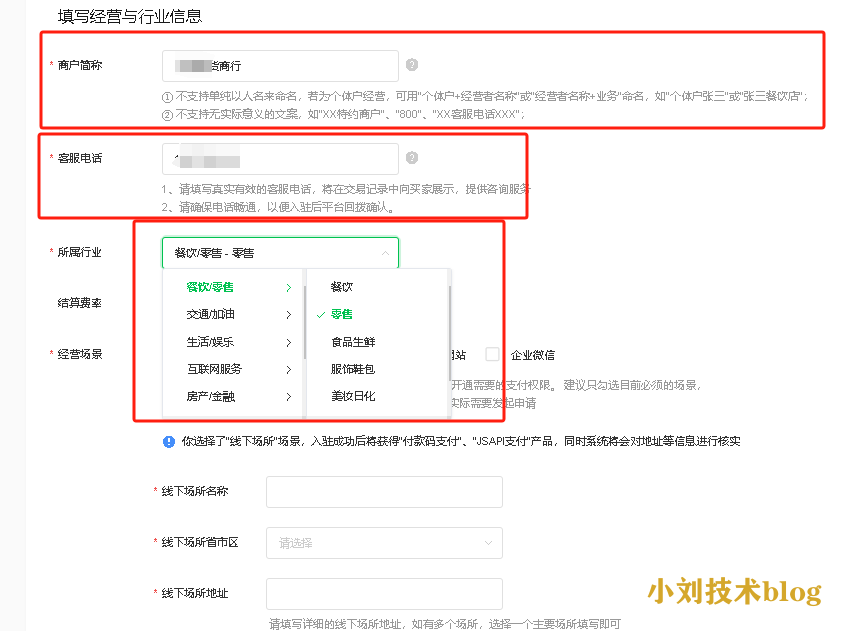Select the checked 零售 option
The width and height of the screenshot is (846, 631).
[342, 314]
